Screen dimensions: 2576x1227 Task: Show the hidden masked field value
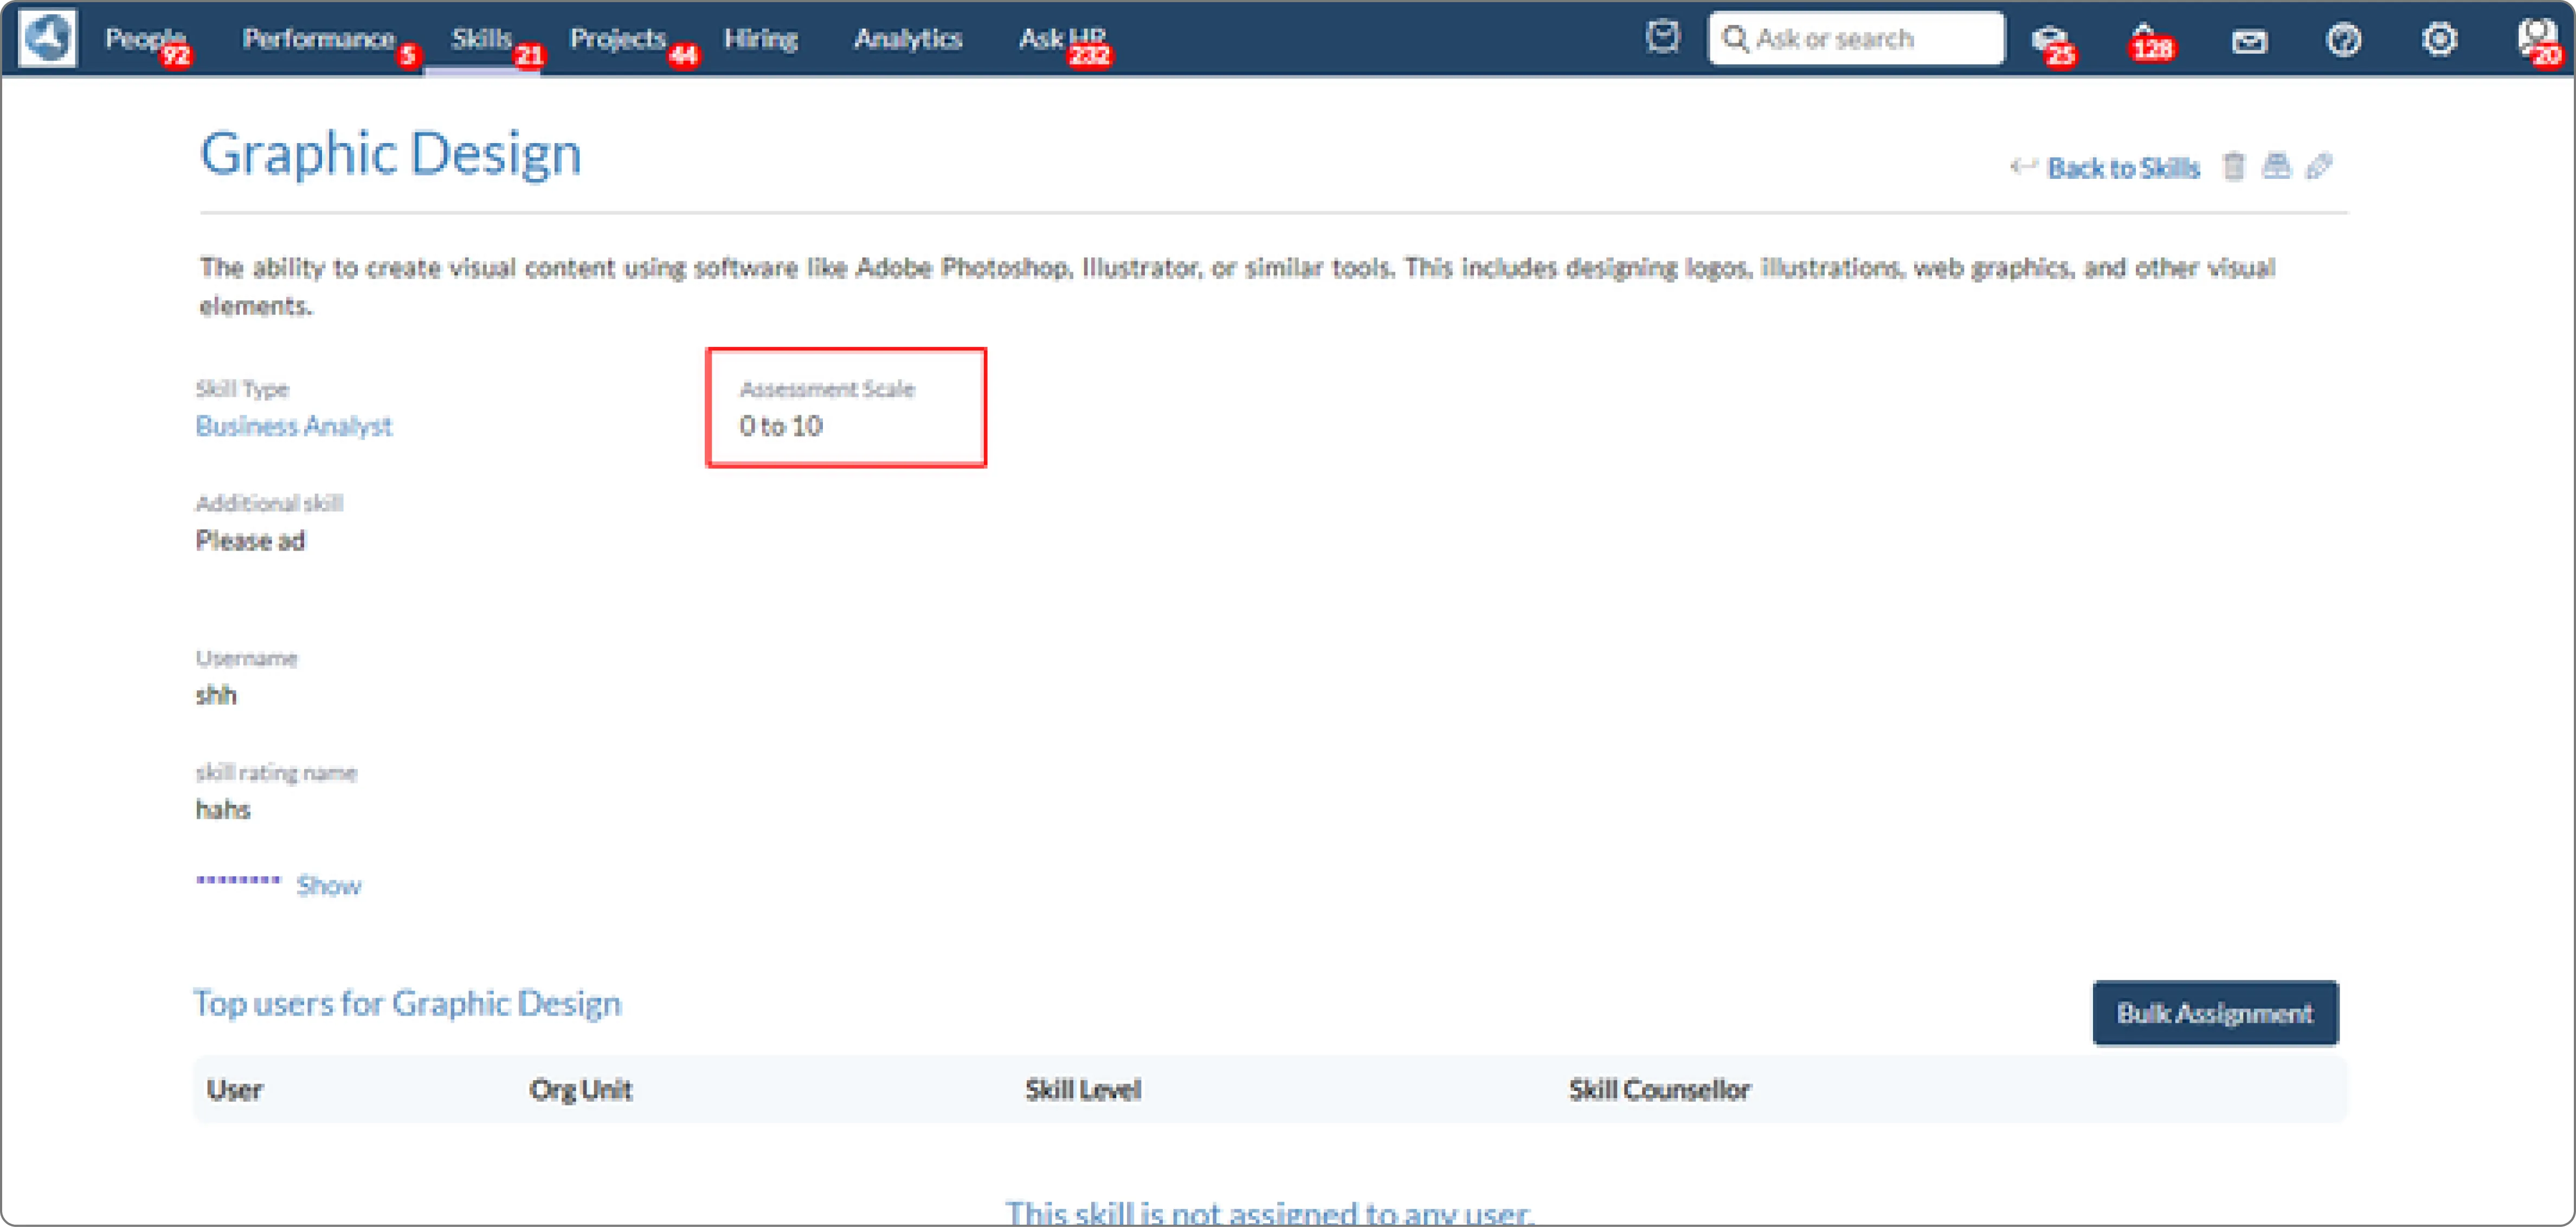[x=328, y=885]
